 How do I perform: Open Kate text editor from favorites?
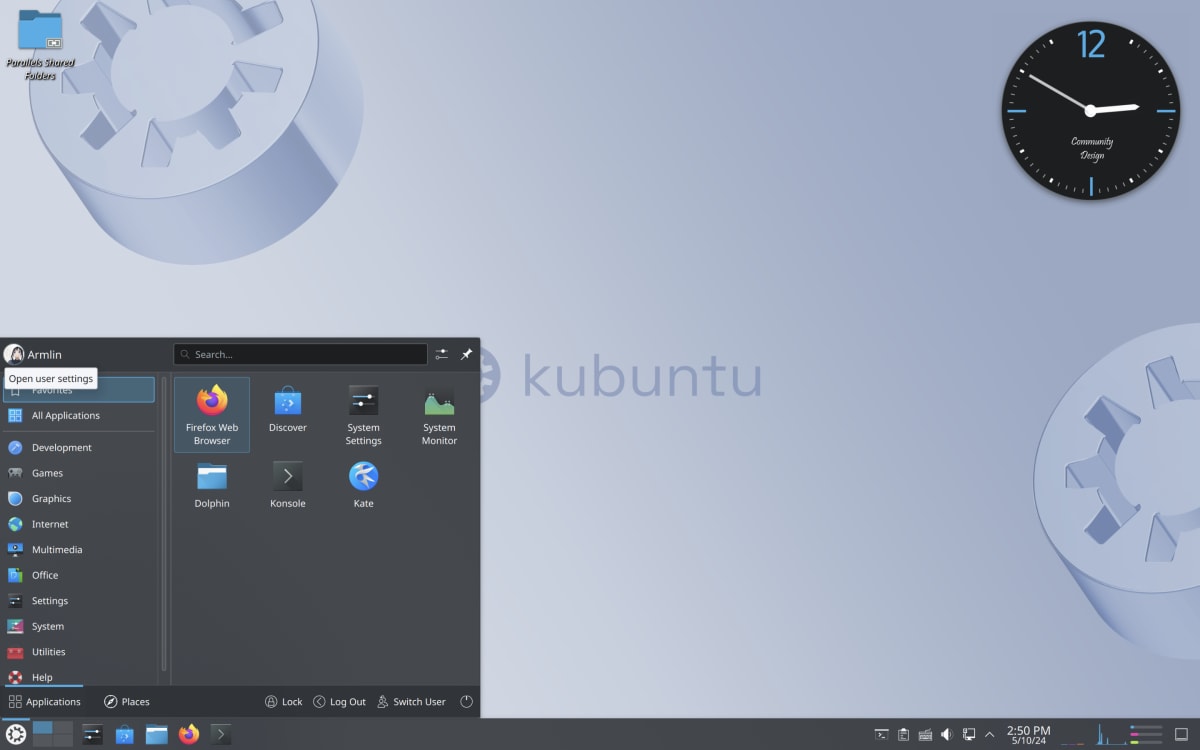[x=364, y=485]
